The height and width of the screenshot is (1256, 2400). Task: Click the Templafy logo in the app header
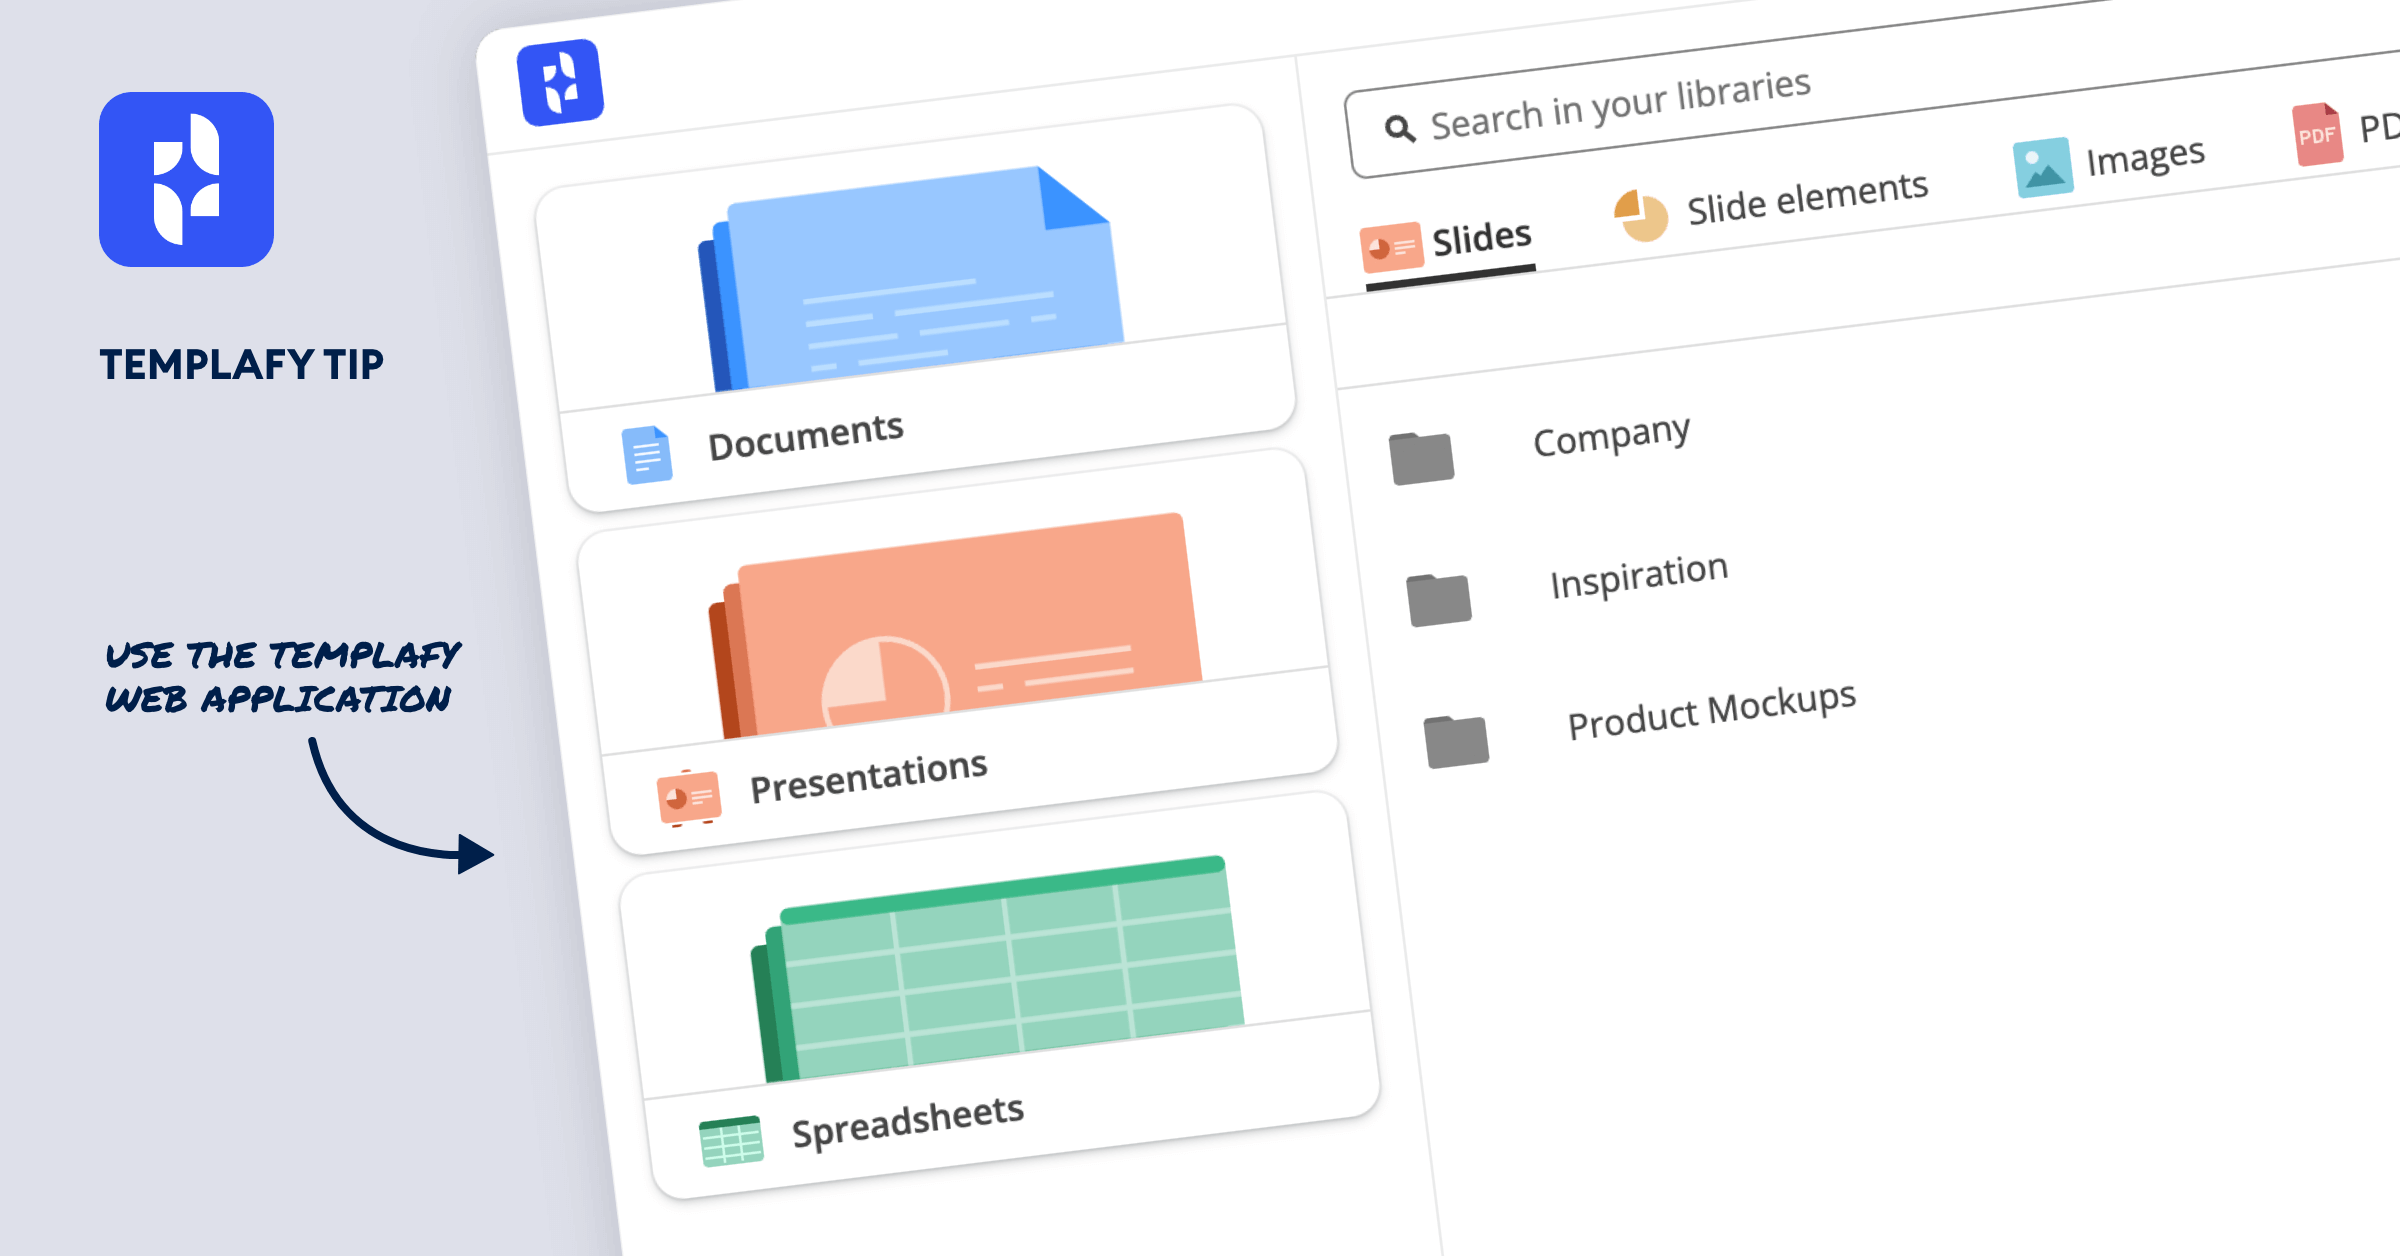[x=560, y=83]
